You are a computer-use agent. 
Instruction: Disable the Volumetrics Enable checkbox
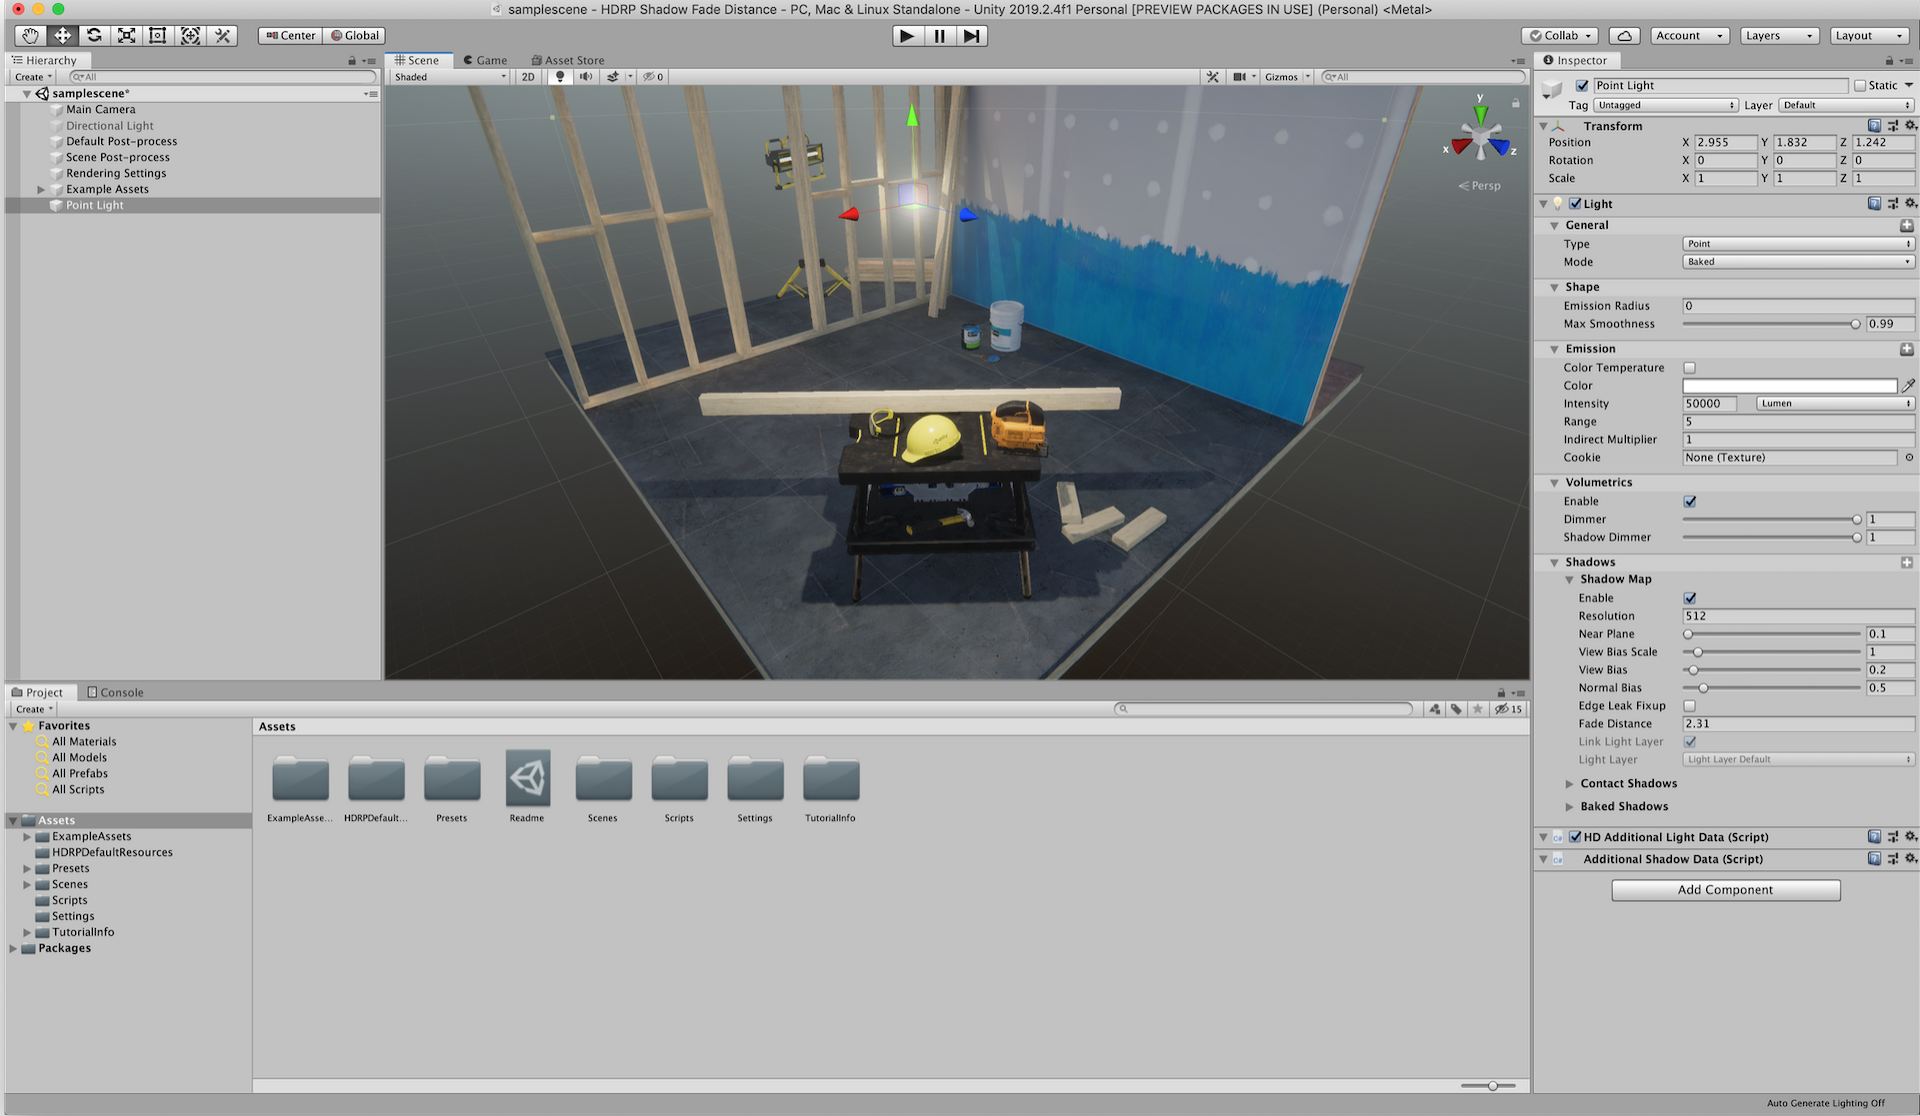click(1690, 501)
